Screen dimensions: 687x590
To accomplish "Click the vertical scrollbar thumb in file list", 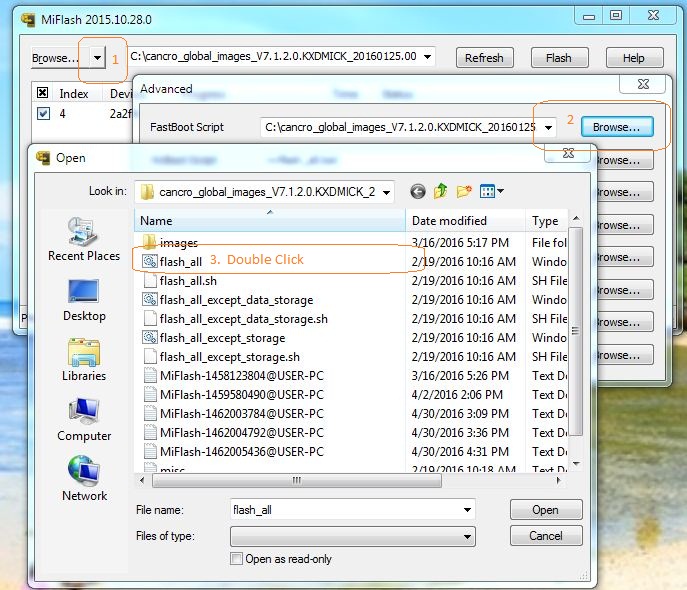I will click(x=576, y=332).
